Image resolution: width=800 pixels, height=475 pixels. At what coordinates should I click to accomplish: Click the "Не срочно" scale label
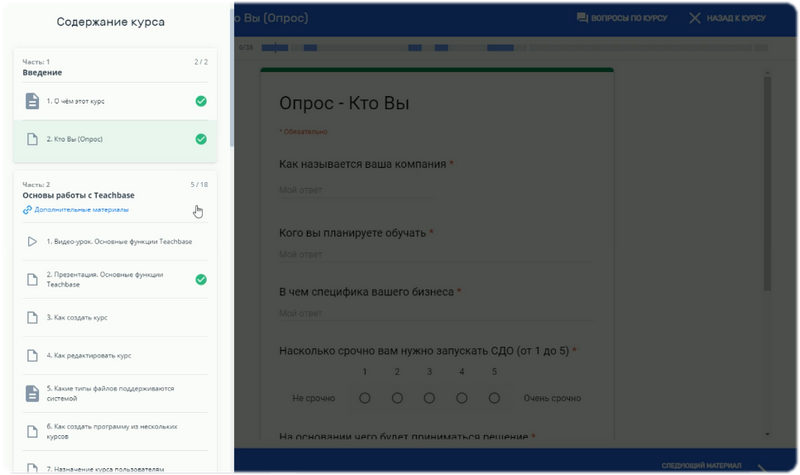pos(314,398)
